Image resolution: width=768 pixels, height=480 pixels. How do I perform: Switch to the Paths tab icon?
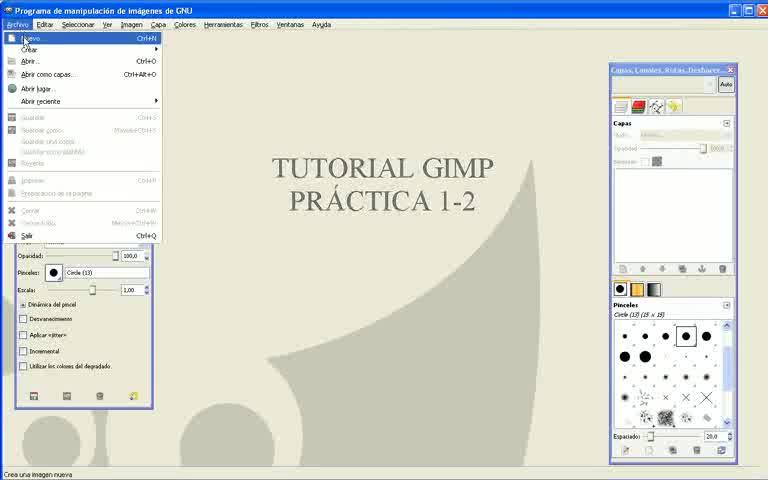pos(656,107)
